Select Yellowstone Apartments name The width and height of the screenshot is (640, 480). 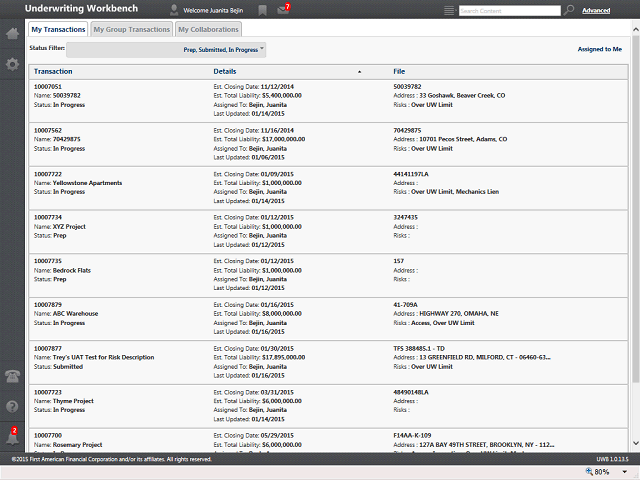tap(87, 183)
